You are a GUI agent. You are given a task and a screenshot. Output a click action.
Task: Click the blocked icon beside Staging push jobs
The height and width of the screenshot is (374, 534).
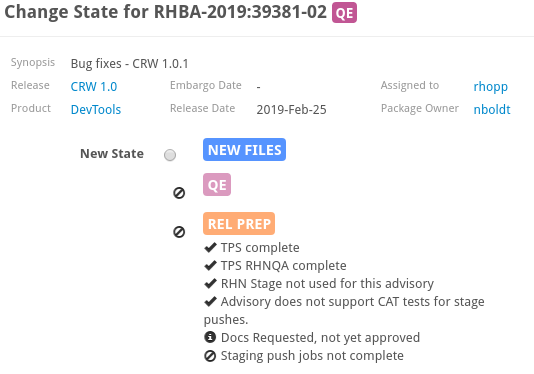(210, 356)
